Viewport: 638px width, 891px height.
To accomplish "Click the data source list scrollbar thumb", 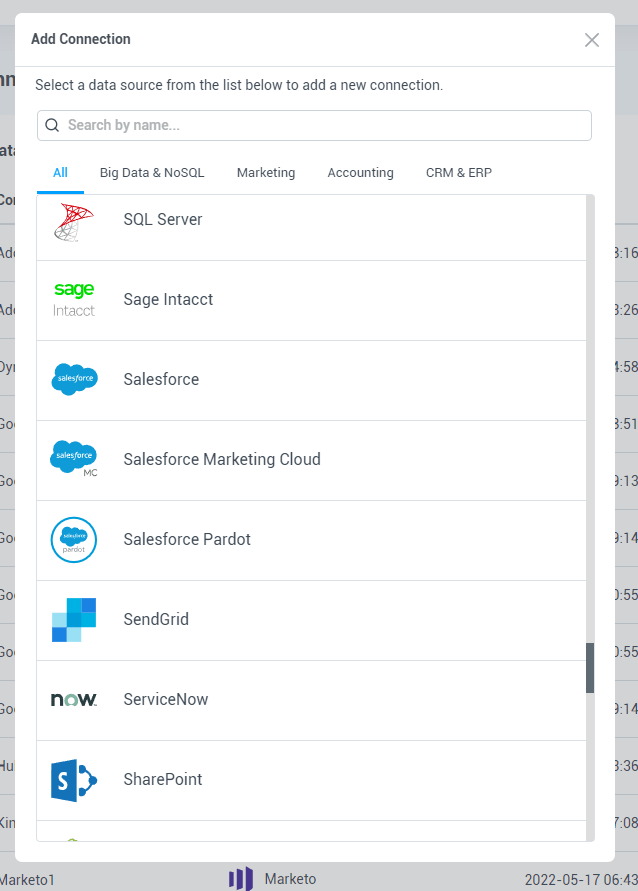I will (590, 667).
